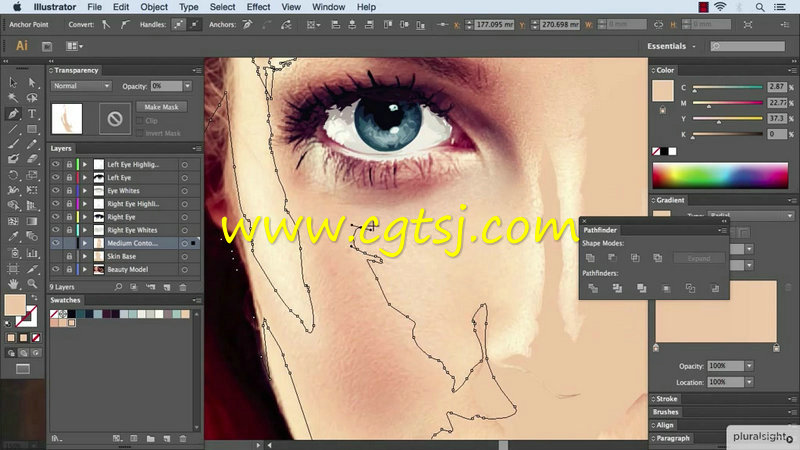Hide the Beauty Model layer
800x450 pixels.
[x=56, y=269]
